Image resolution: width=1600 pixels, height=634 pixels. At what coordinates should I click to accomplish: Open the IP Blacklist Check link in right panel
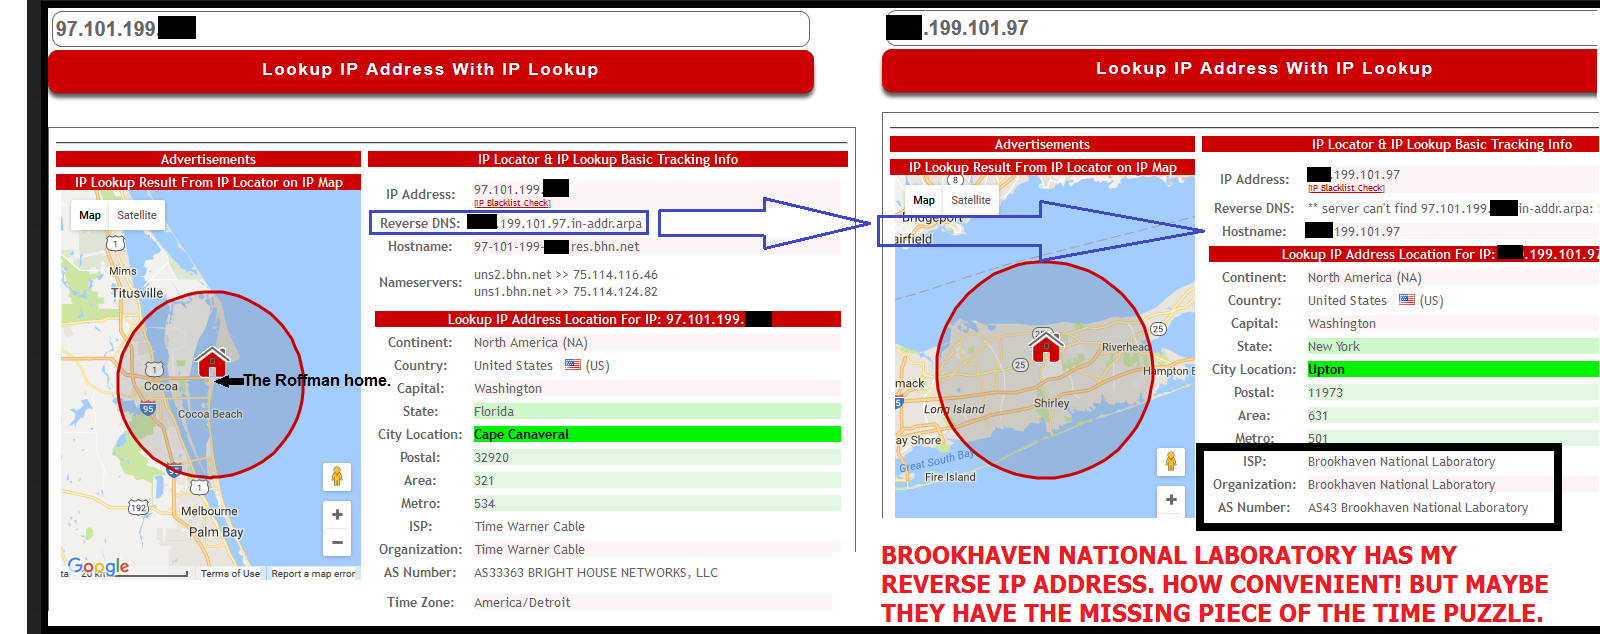tap(1346, 188)
